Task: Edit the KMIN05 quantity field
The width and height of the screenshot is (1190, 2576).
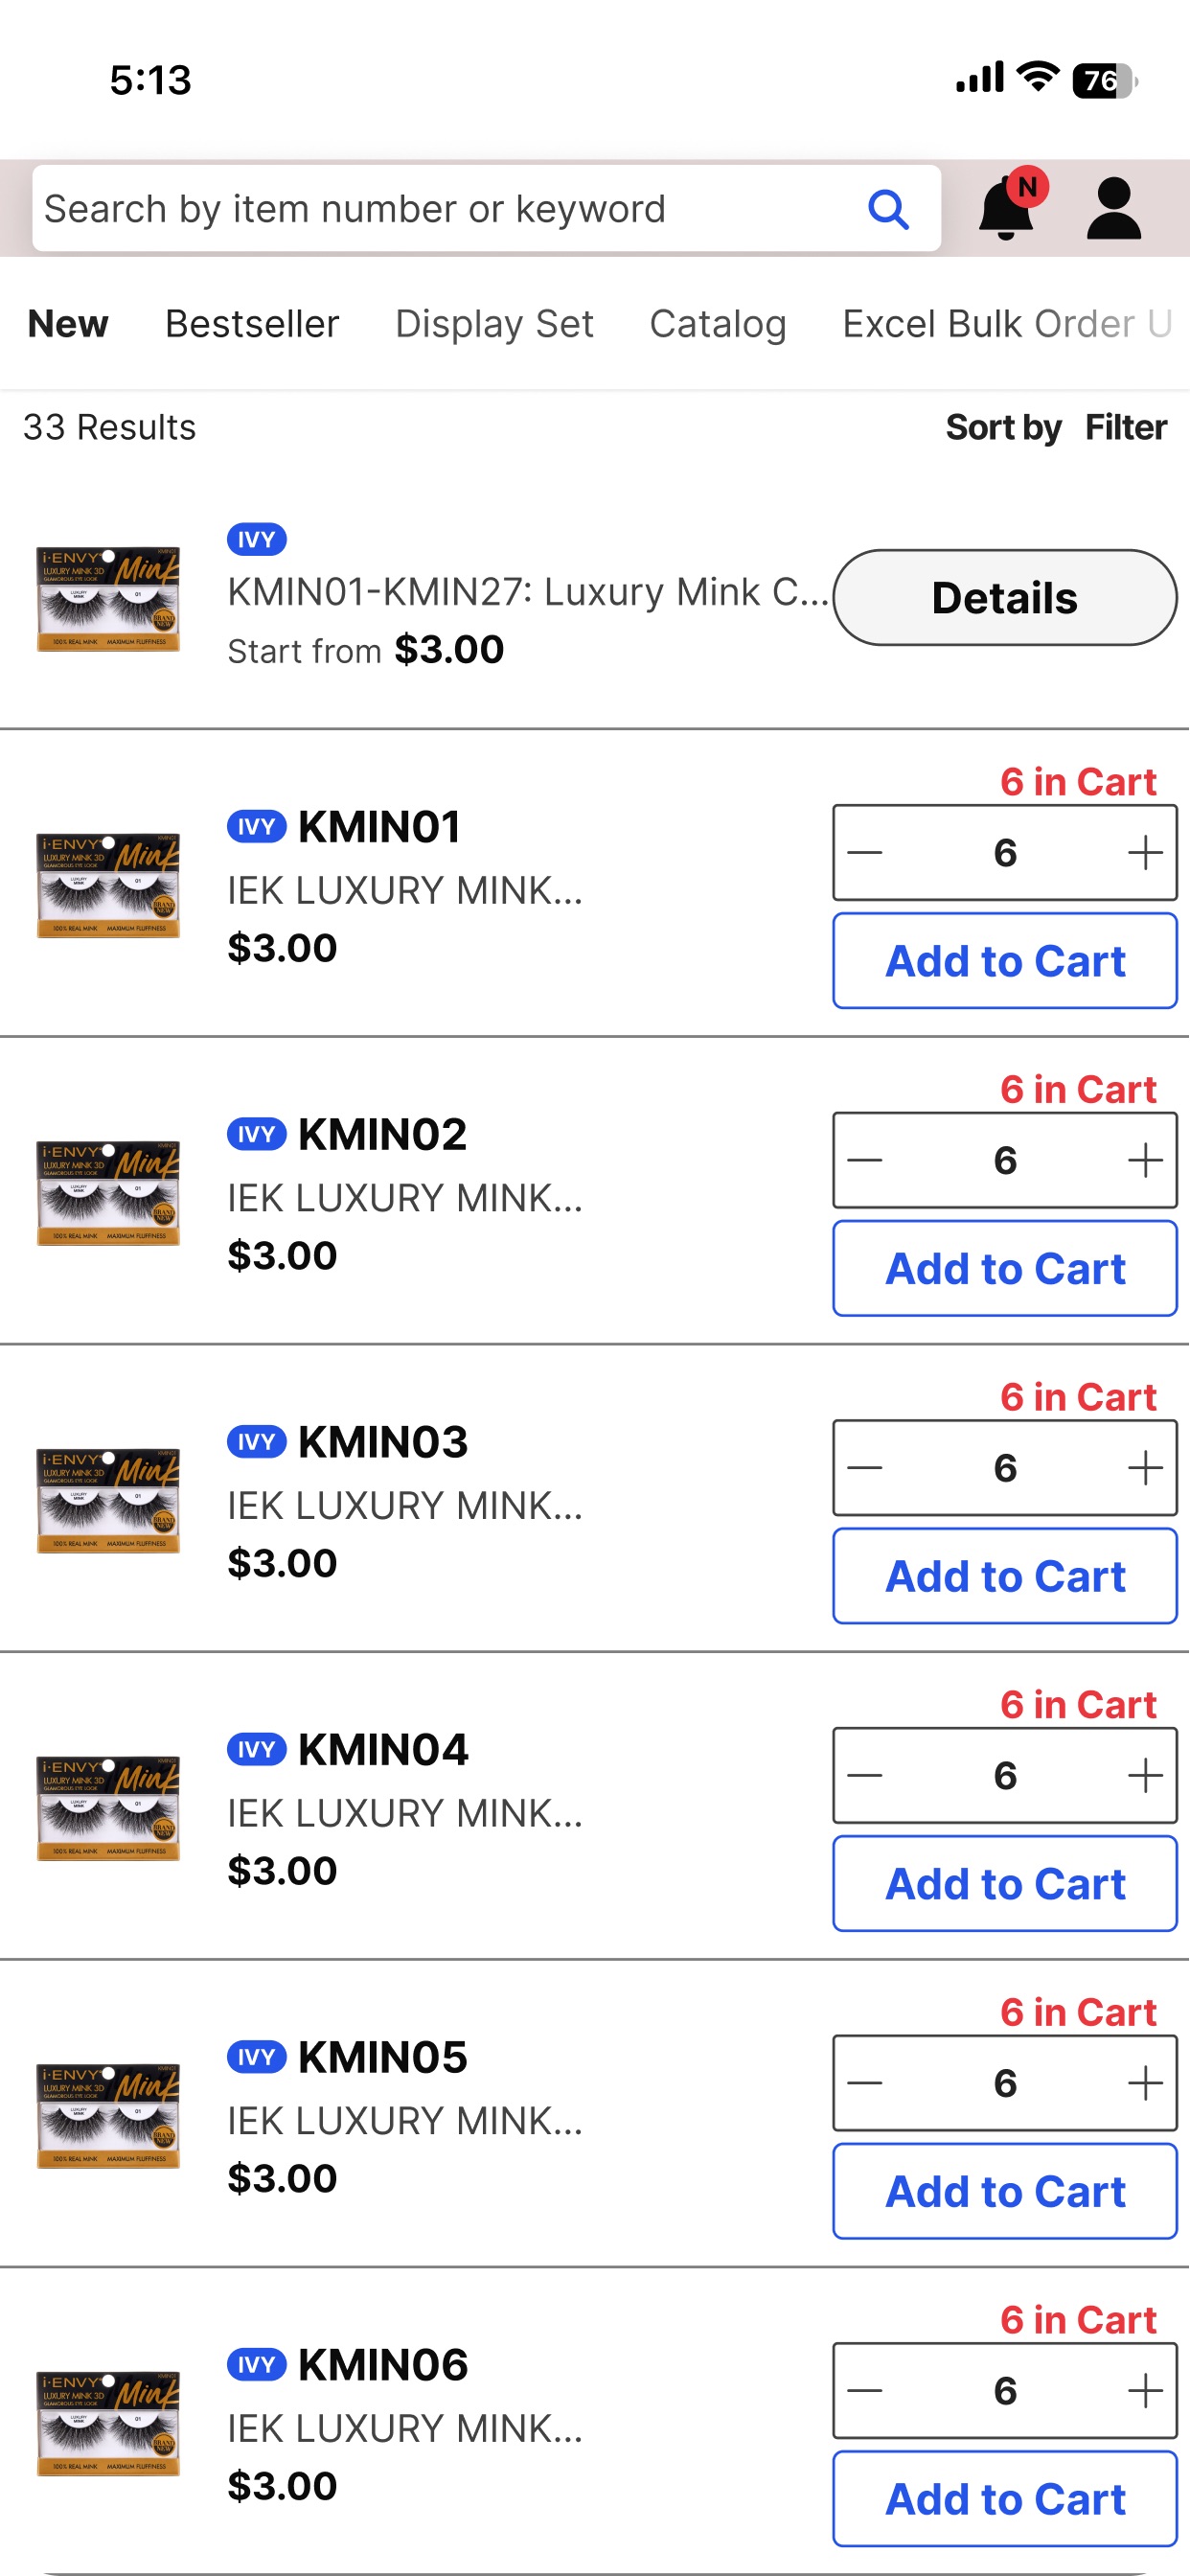Action: click(x=1004, y=2083)
